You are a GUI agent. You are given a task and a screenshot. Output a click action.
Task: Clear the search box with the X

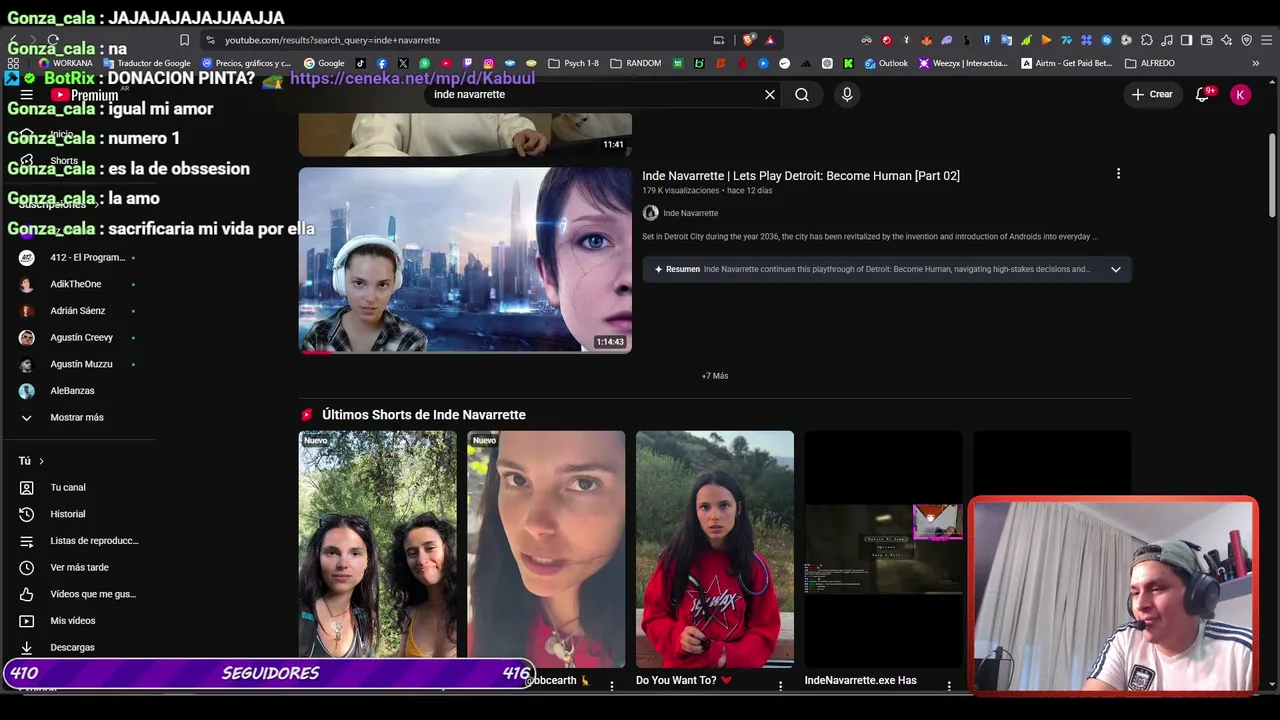770,95
